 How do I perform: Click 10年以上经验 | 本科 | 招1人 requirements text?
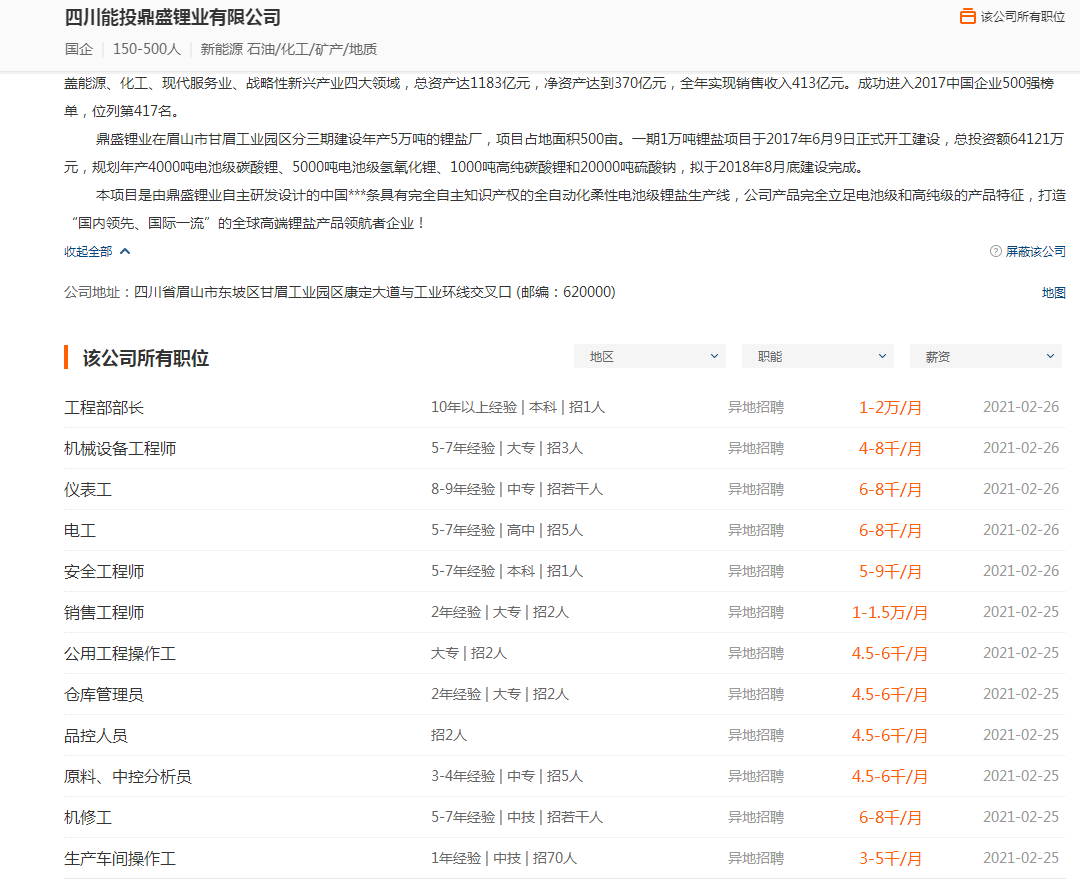tap(518, 407)
